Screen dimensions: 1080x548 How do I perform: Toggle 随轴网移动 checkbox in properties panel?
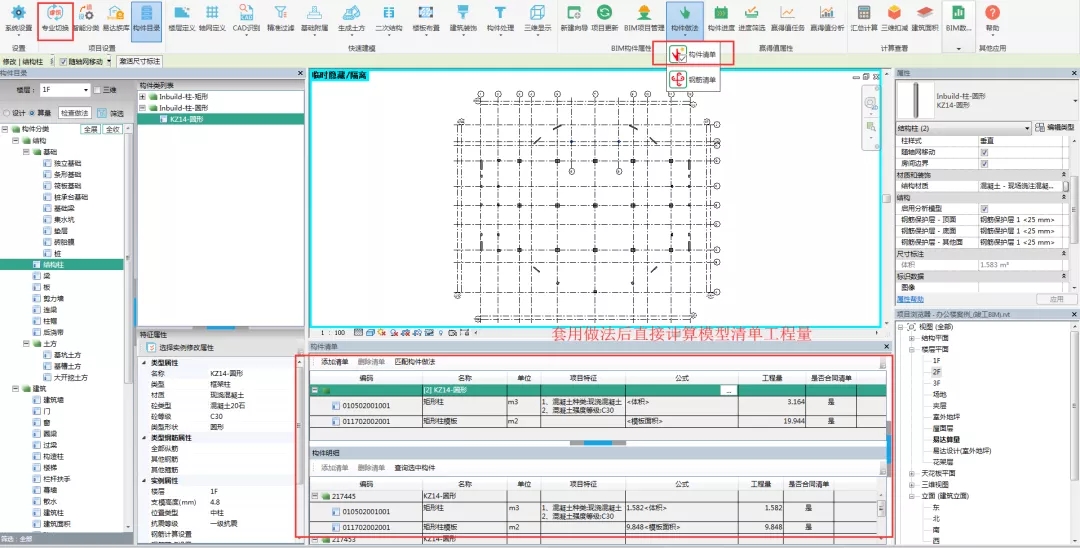tap(984, 152)
